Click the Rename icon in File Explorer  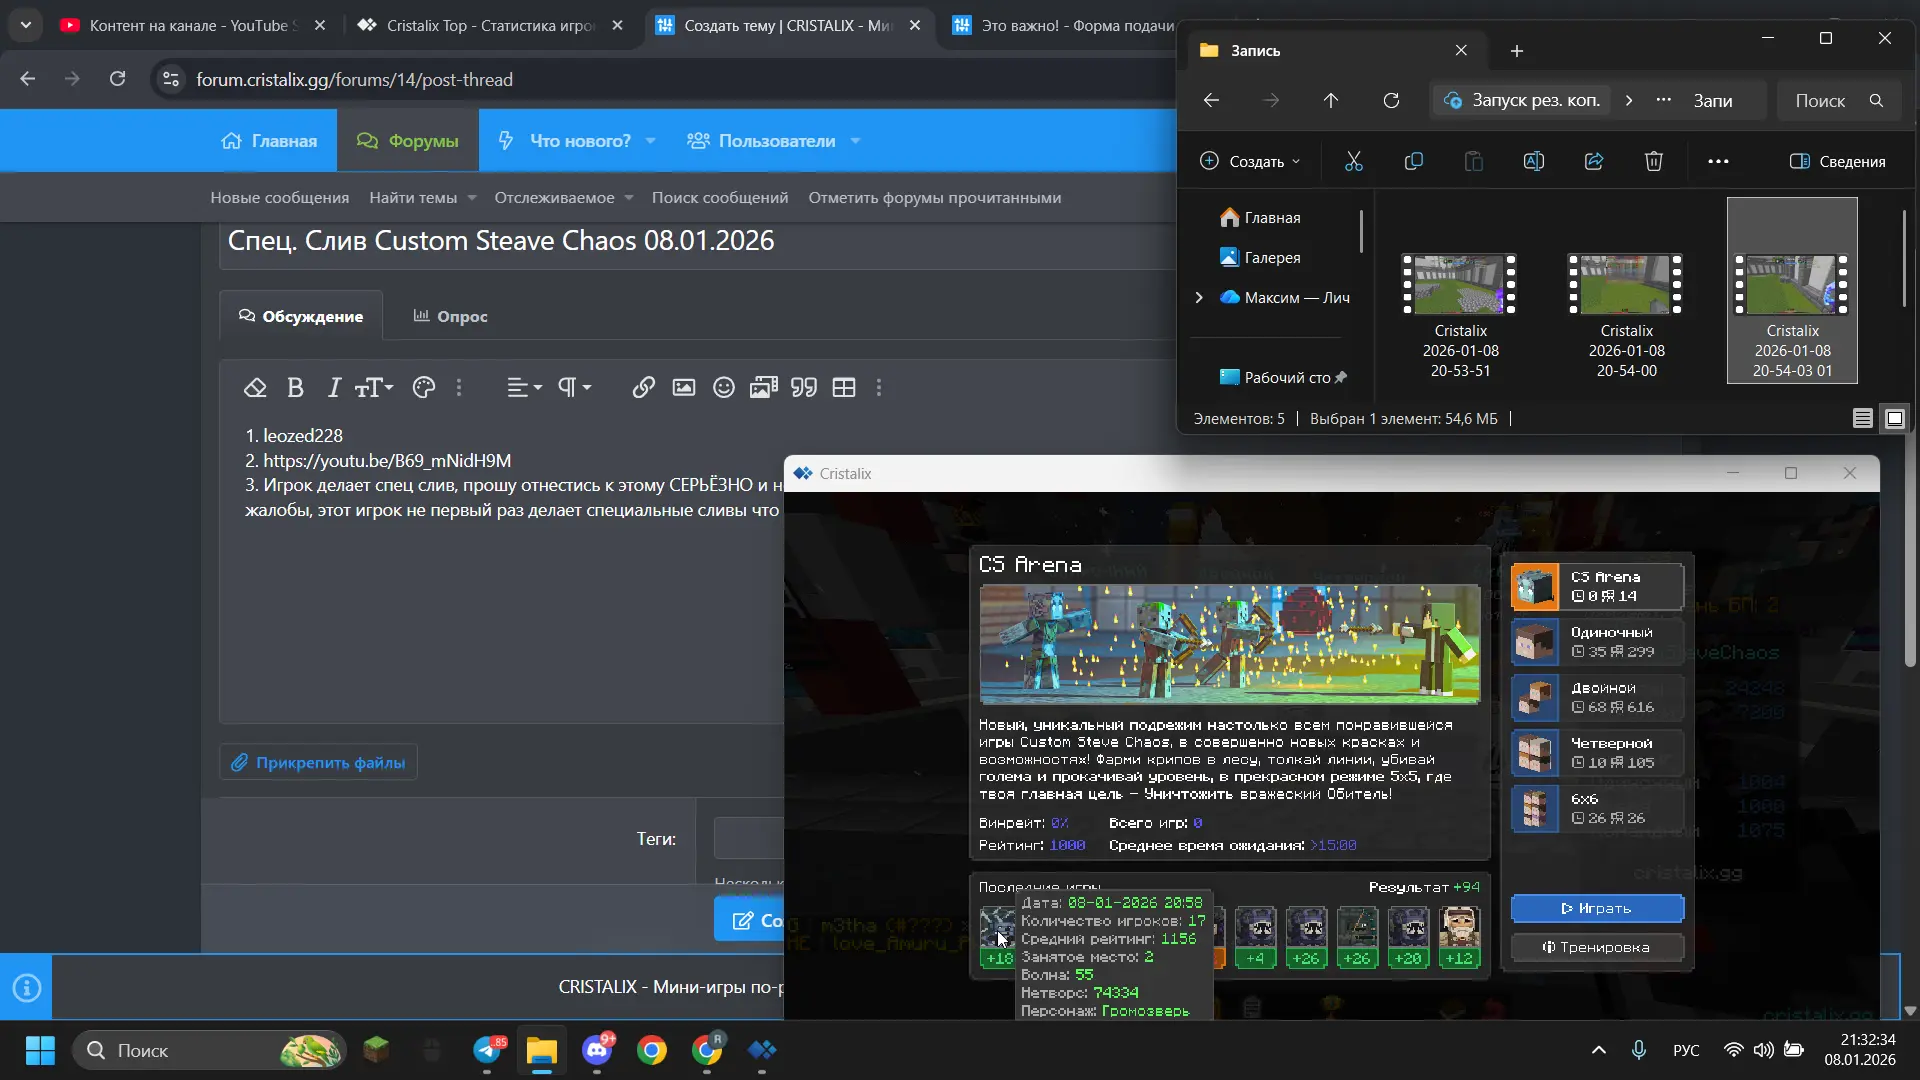point(1534,161)
